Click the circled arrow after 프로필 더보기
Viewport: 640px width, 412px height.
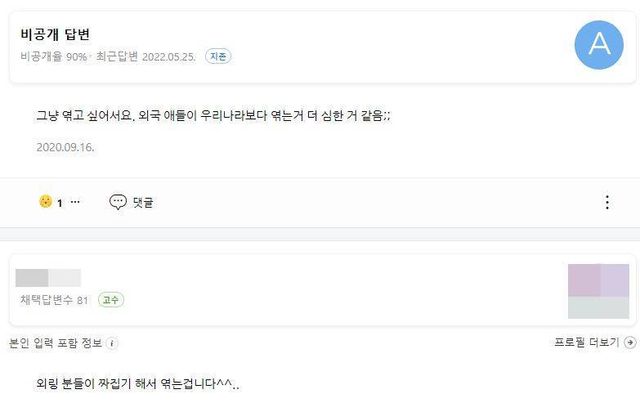[x=629, y=343]
